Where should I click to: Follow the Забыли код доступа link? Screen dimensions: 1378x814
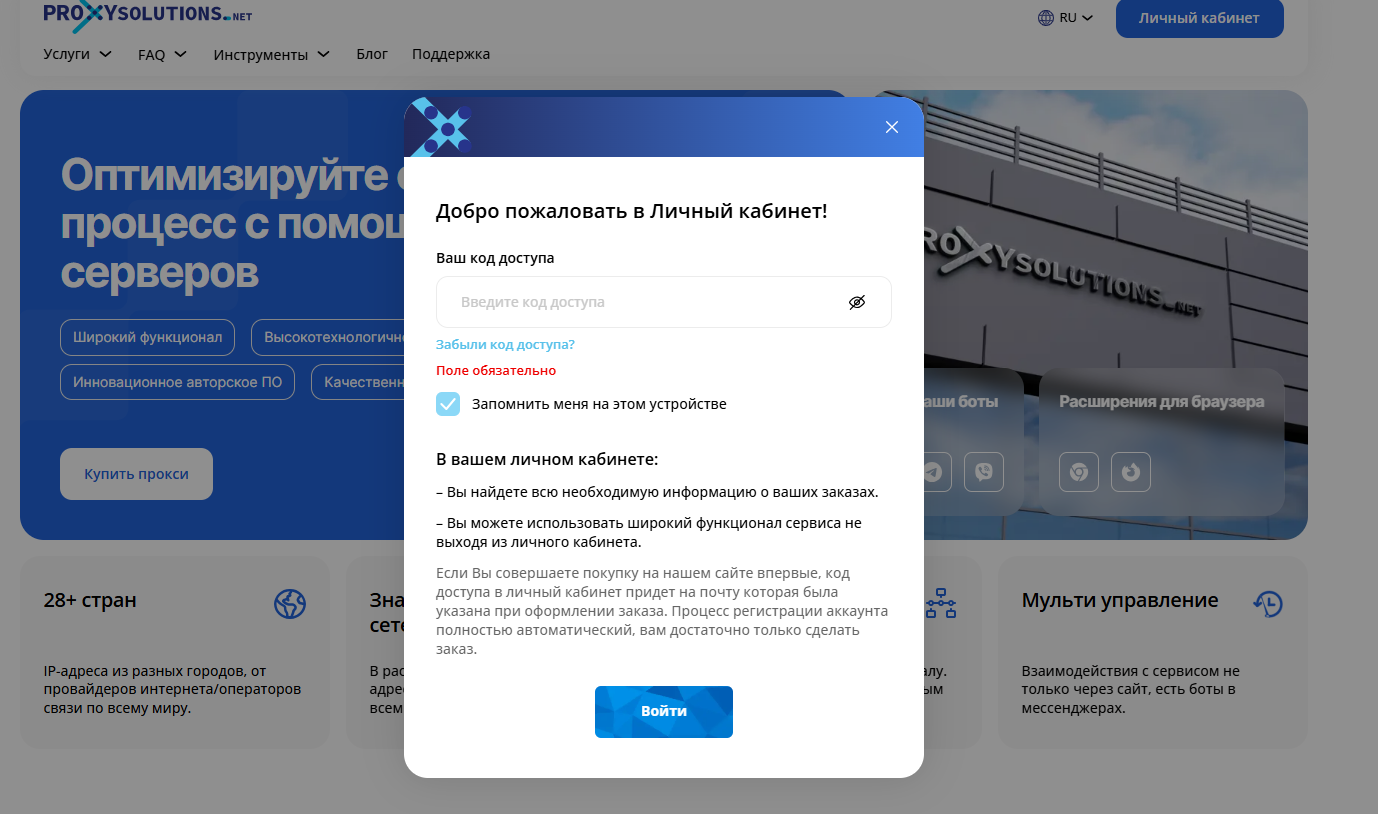505,344
